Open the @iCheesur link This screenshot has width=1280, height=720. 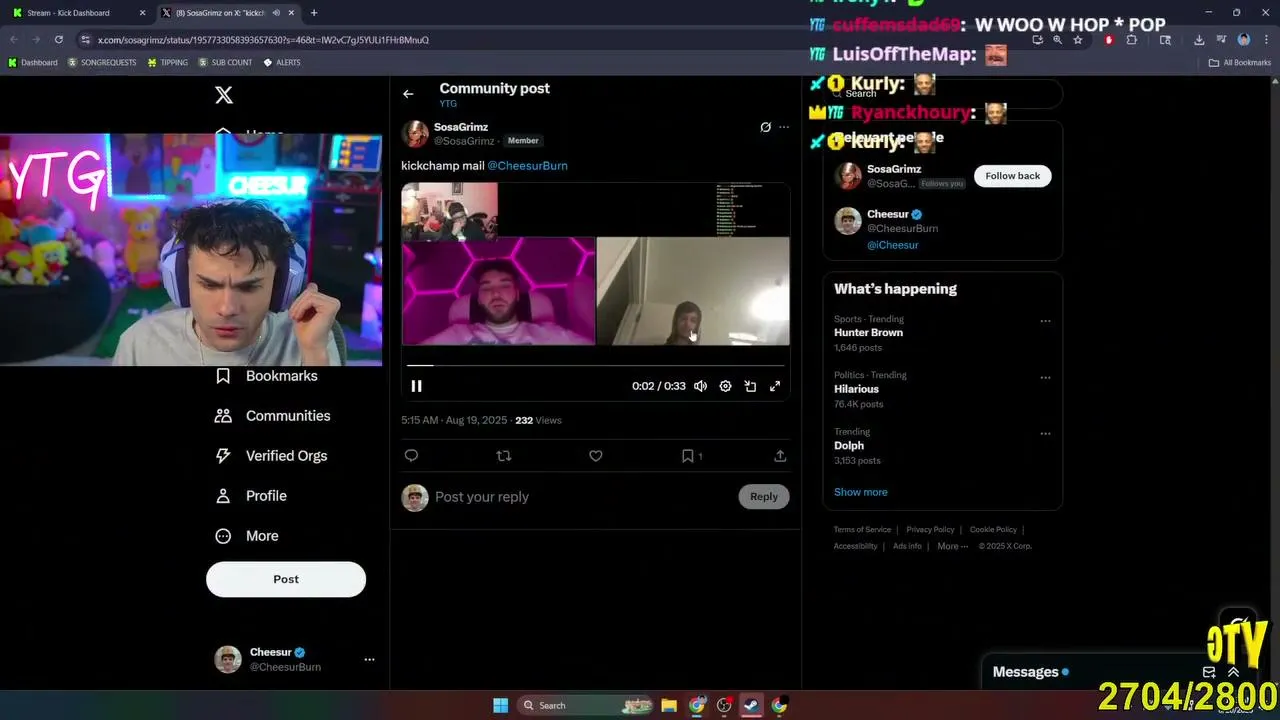pos(893,245)
